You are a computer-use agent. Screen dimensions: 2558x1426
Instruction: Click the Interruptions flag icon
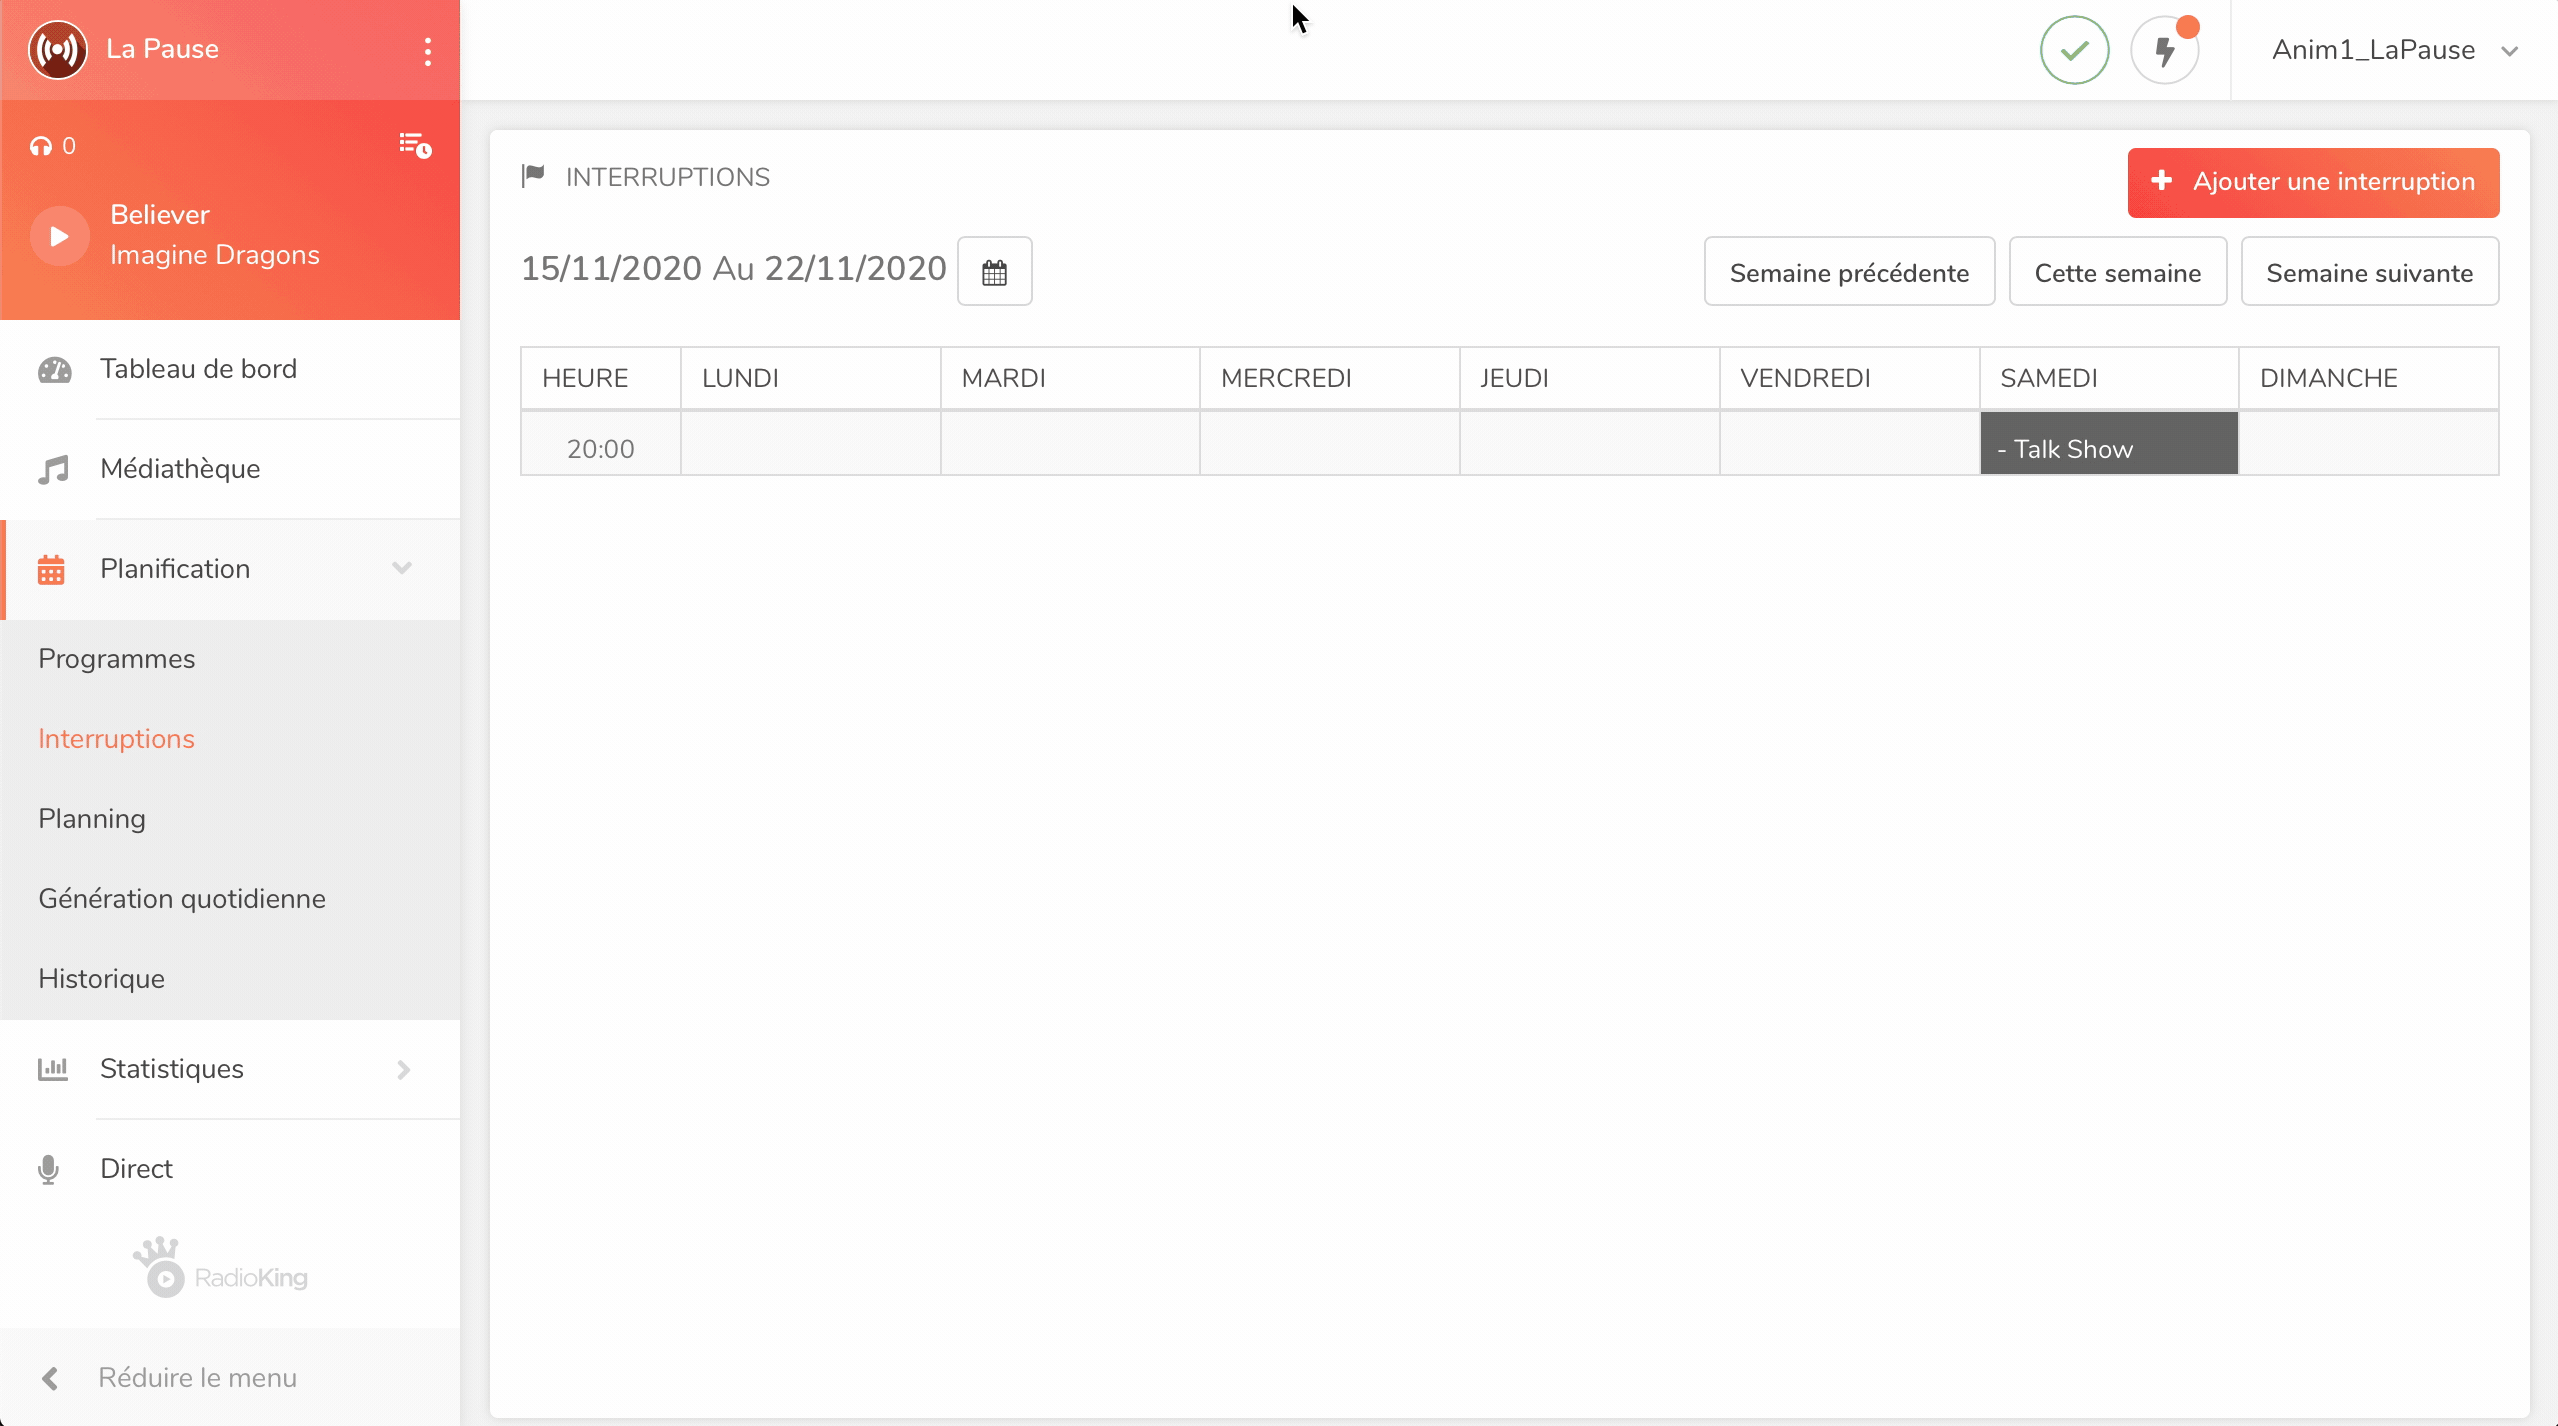pyautogui.click(x=533, y=177)
